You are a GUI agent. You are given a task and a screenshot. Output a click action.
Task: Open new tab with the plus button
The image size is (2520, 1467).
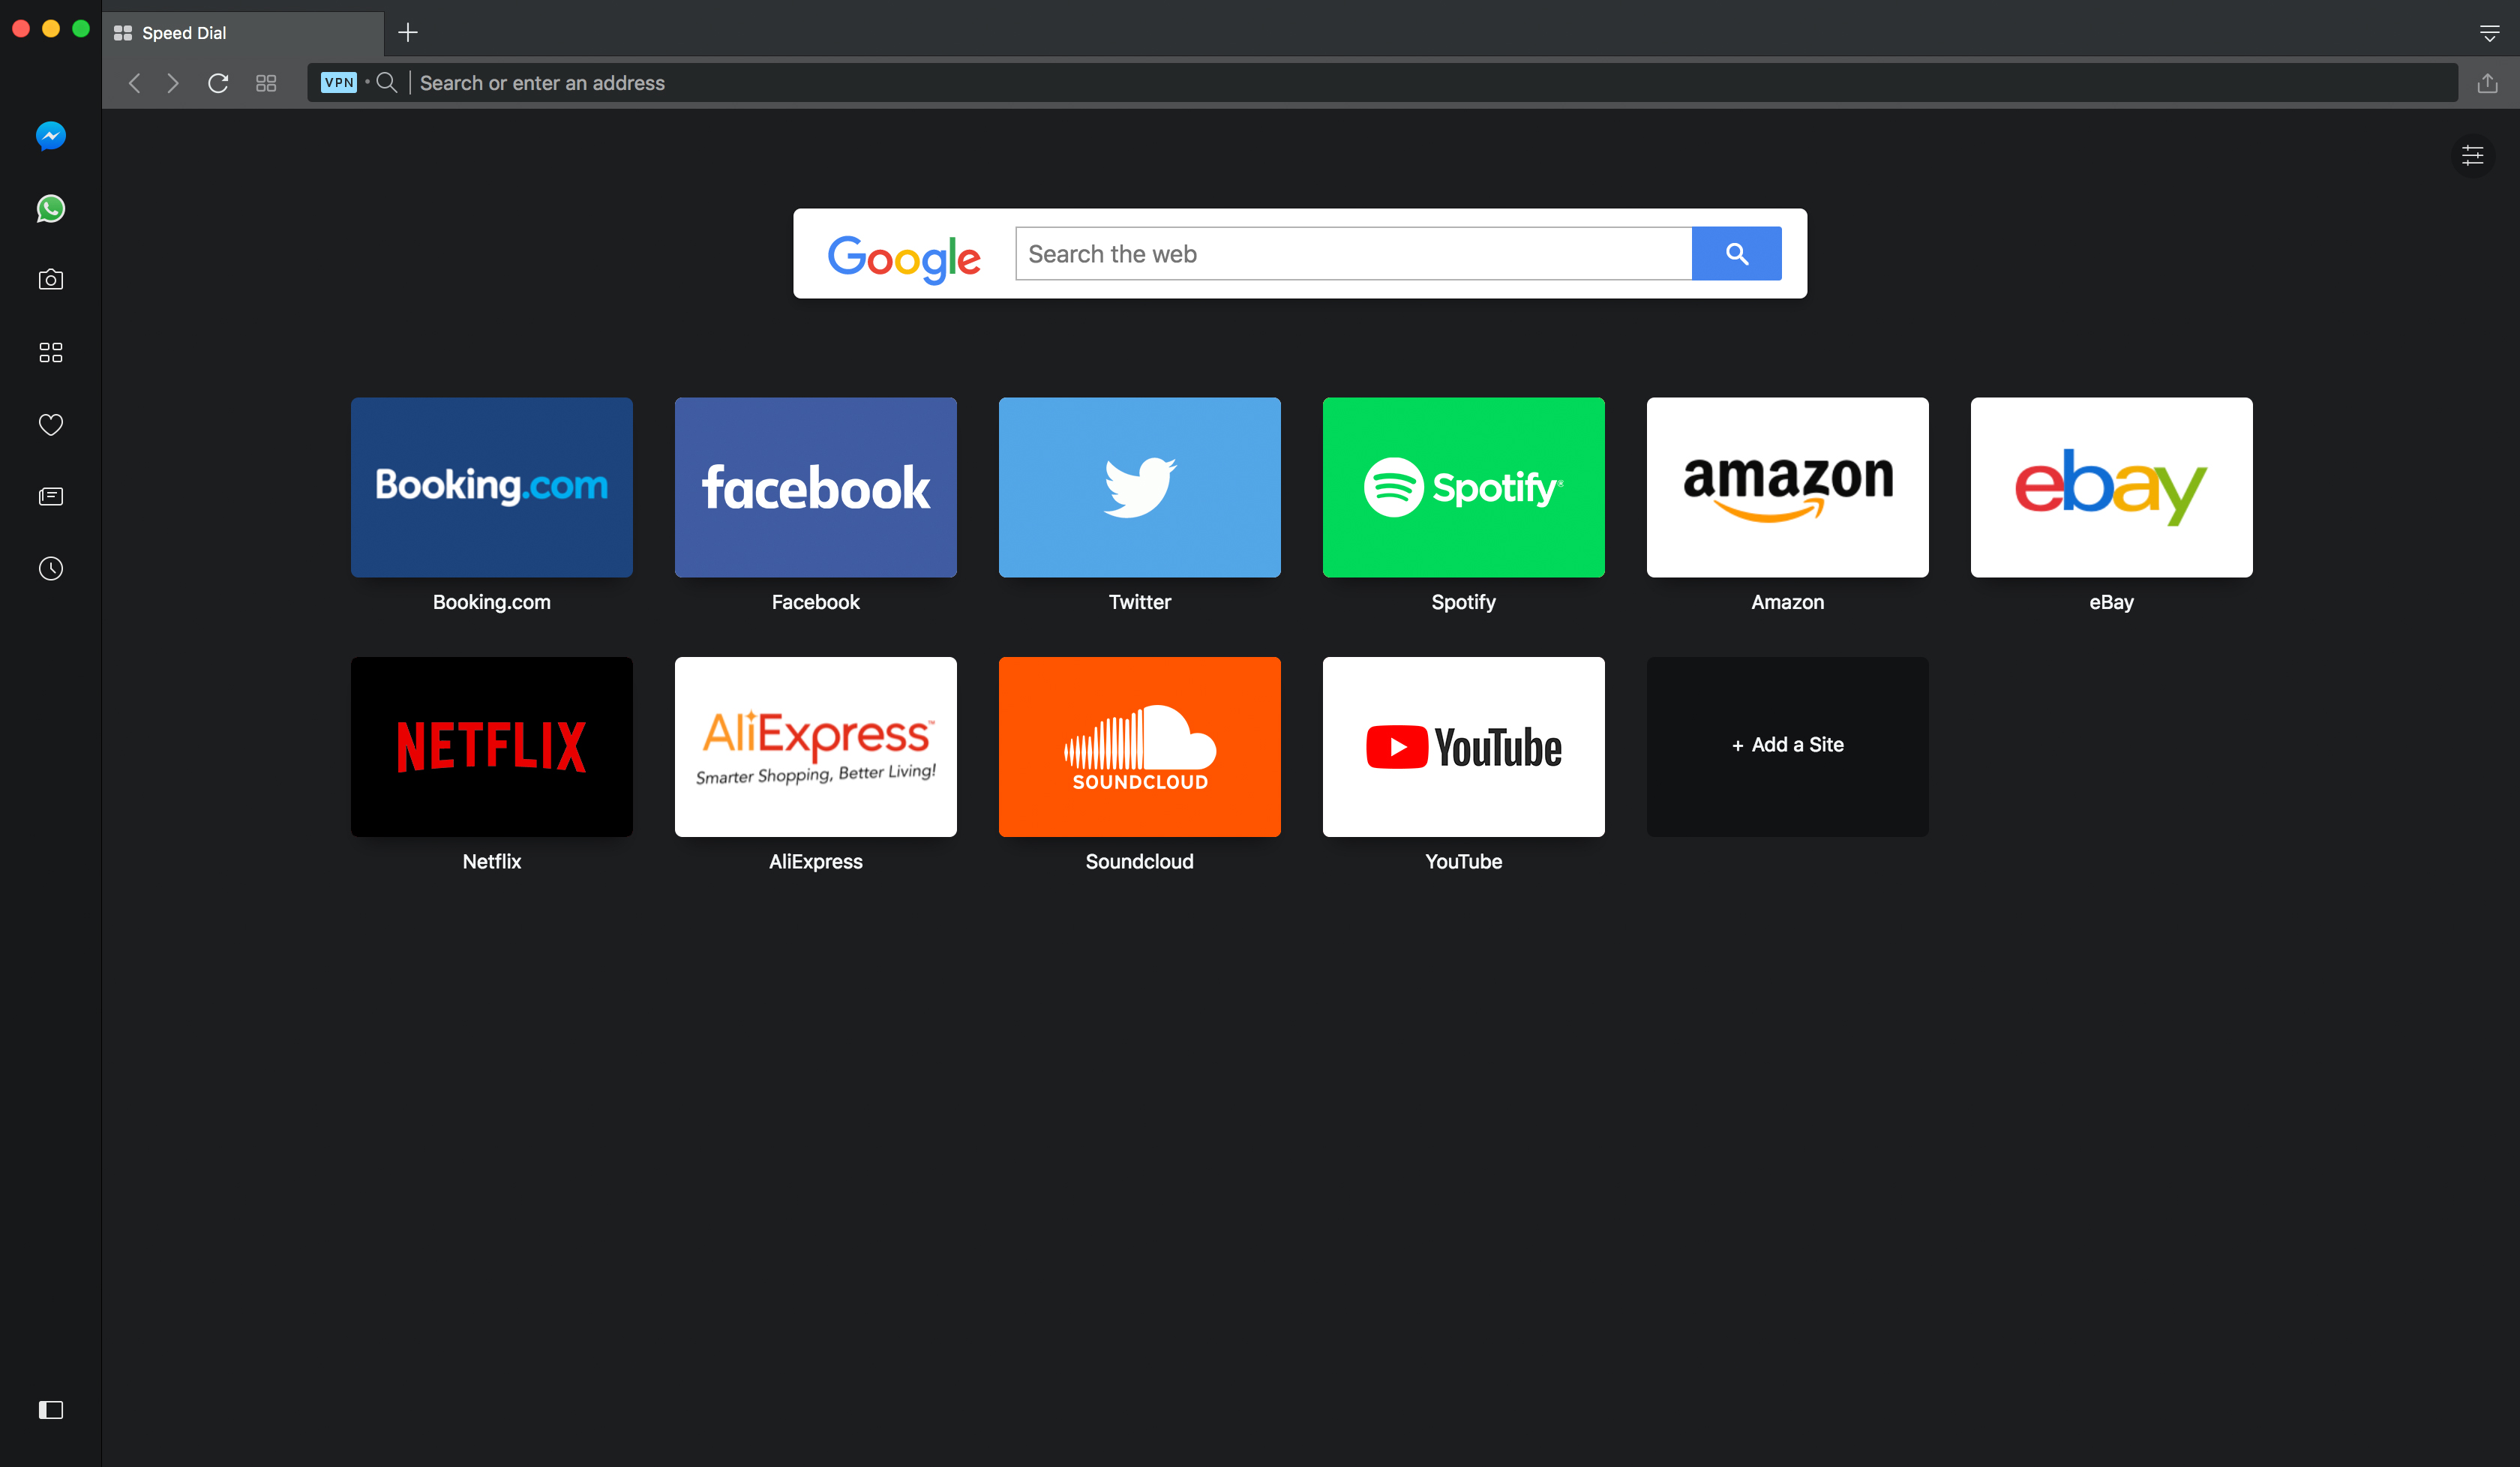click(x=409, y=30)
